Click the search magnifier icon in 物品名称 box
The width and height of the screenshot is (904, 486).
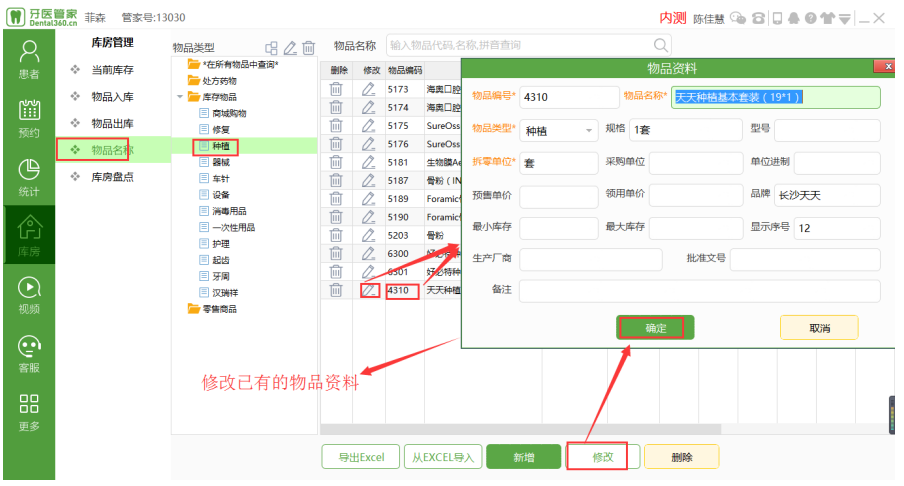[x=661, y=45]
